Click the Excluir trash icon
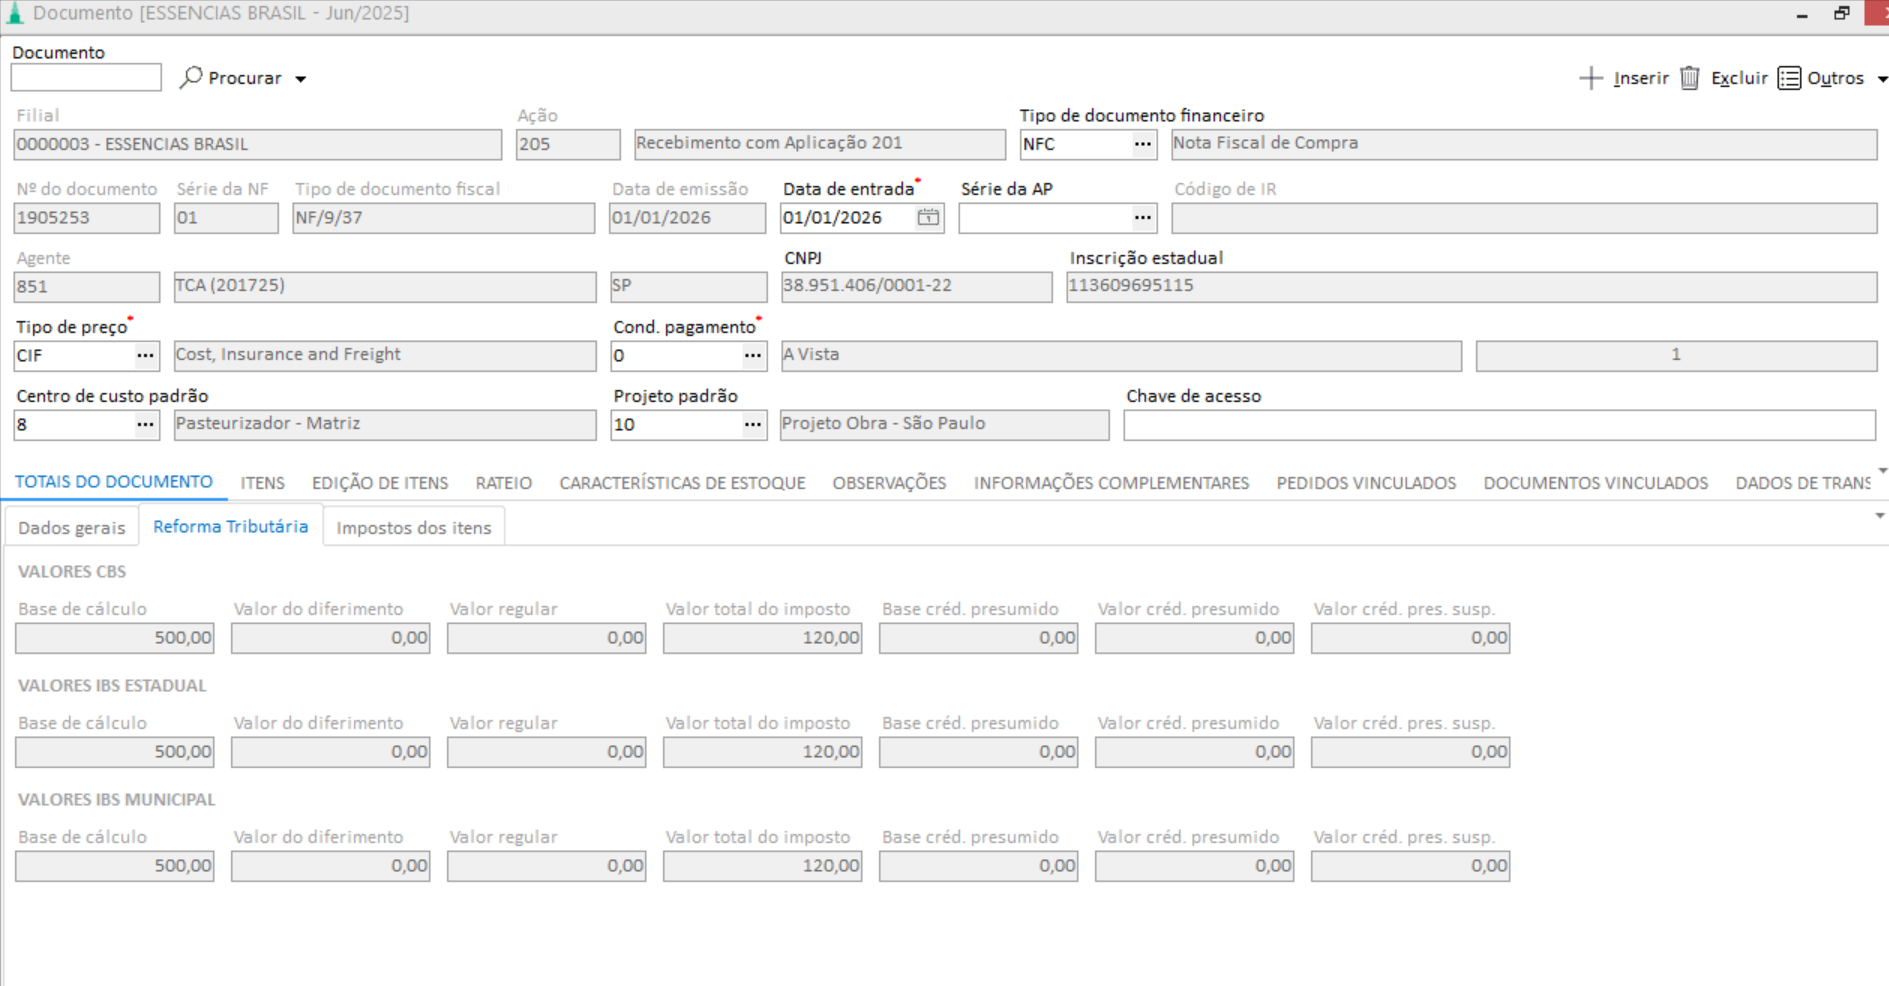 click(1690, 78)
